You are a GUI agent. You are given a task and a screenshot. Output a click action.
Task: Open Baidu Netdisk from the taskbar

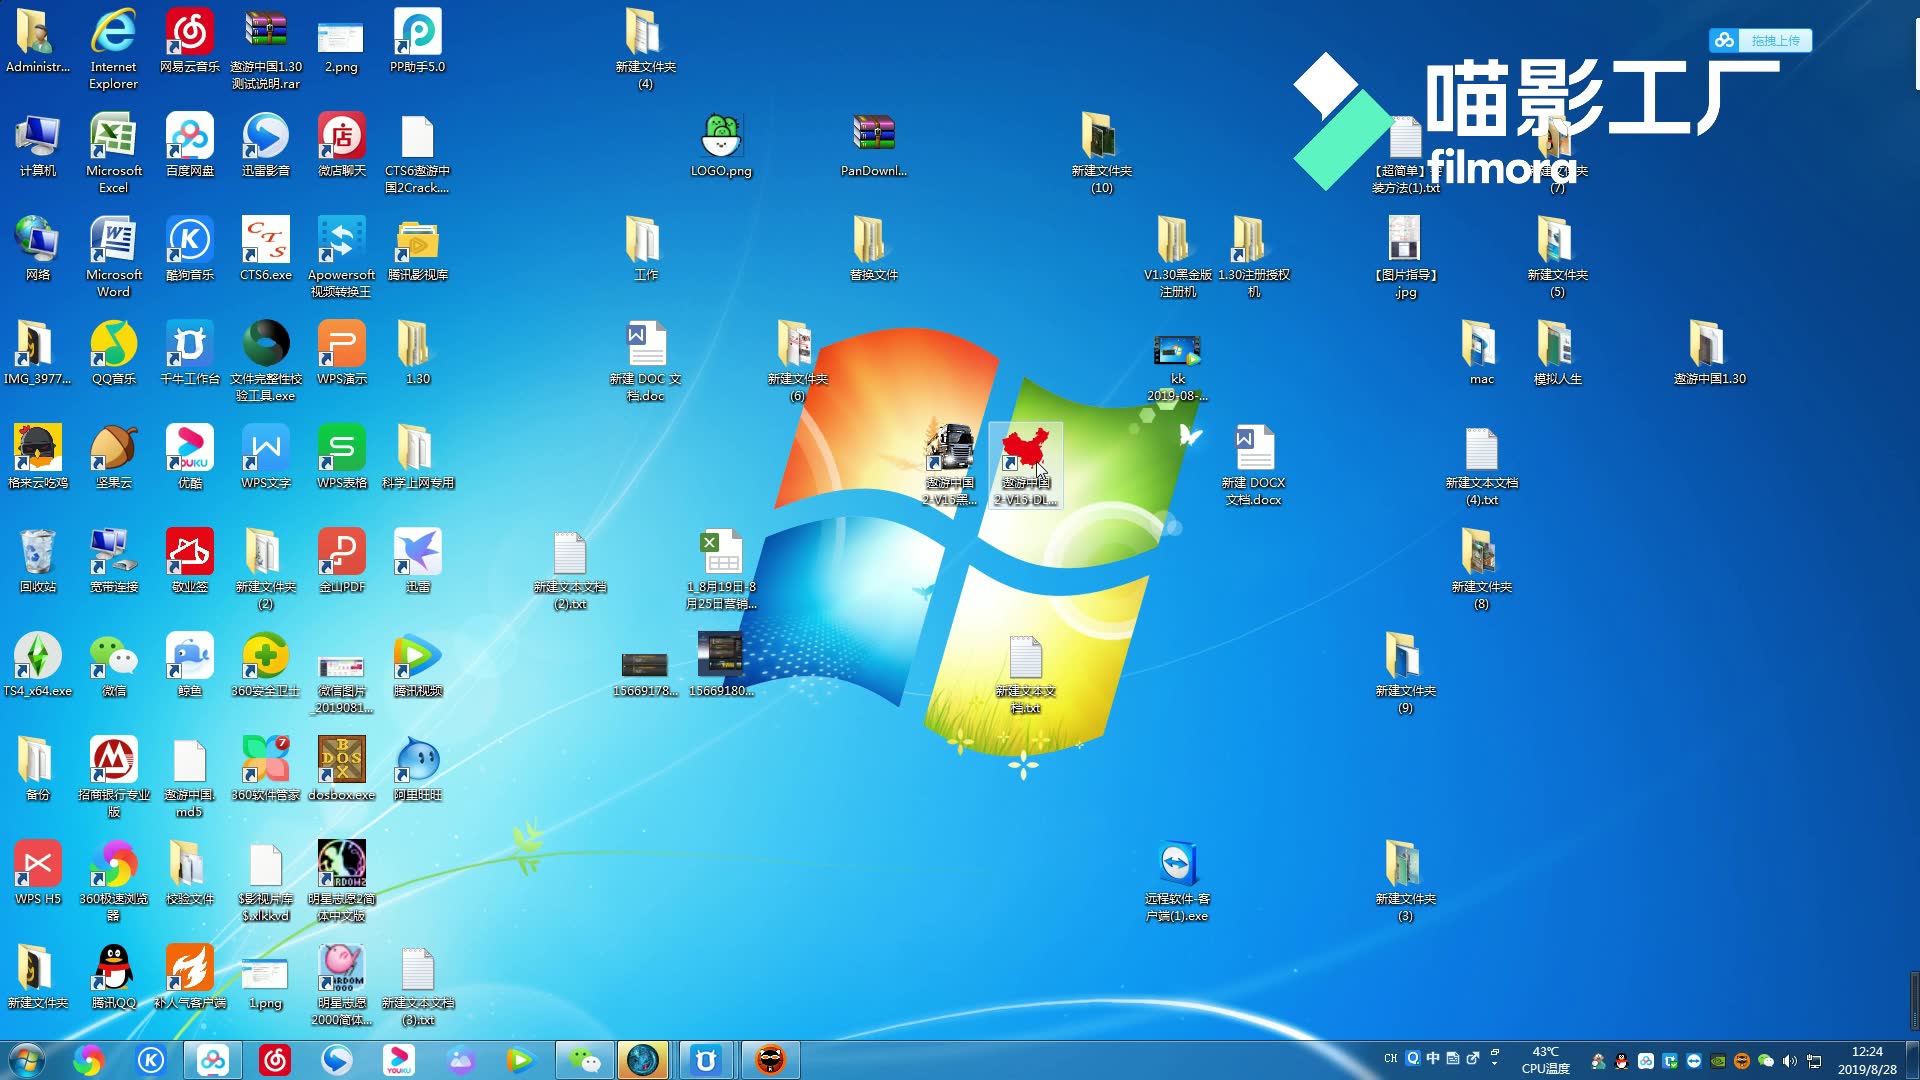pos(213,1060)
